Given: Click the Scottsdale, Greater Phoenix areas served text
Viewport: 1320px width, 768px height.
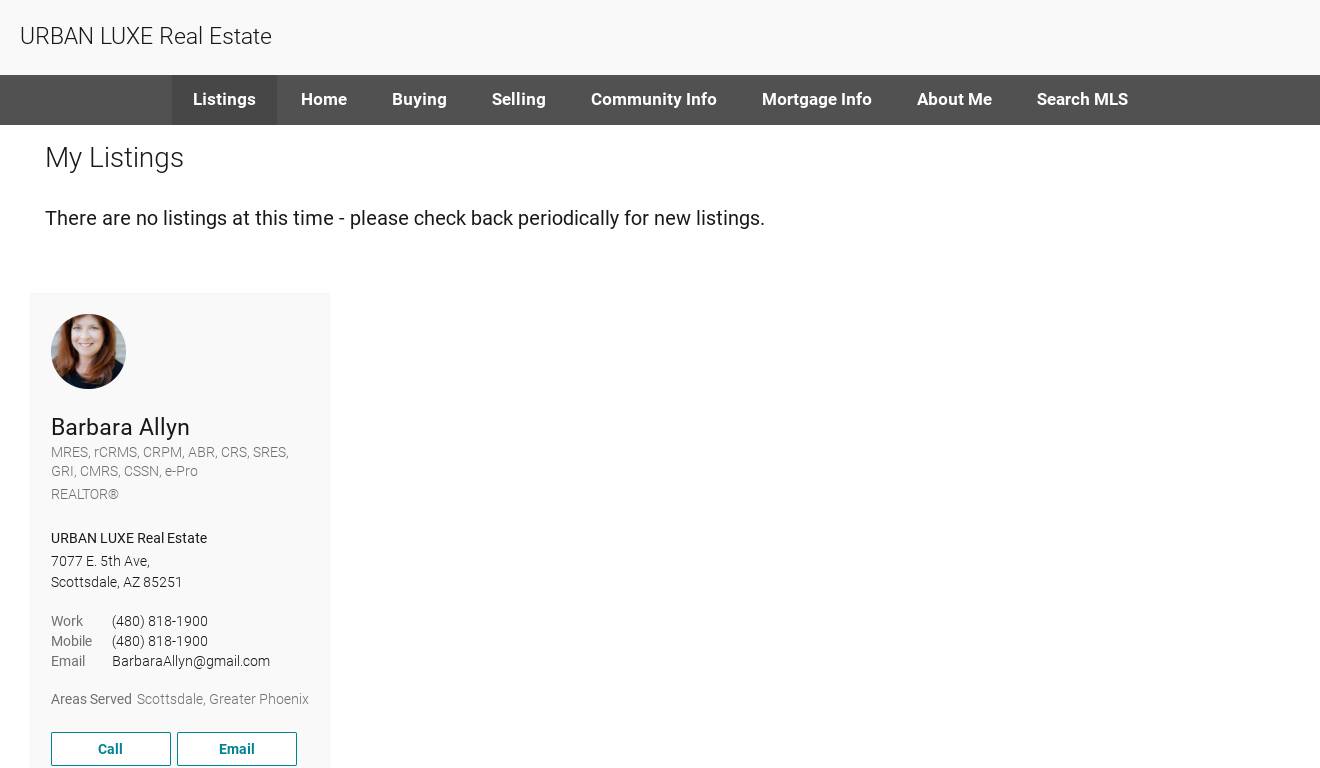Looking at the screenshot, I should [222, 699].
